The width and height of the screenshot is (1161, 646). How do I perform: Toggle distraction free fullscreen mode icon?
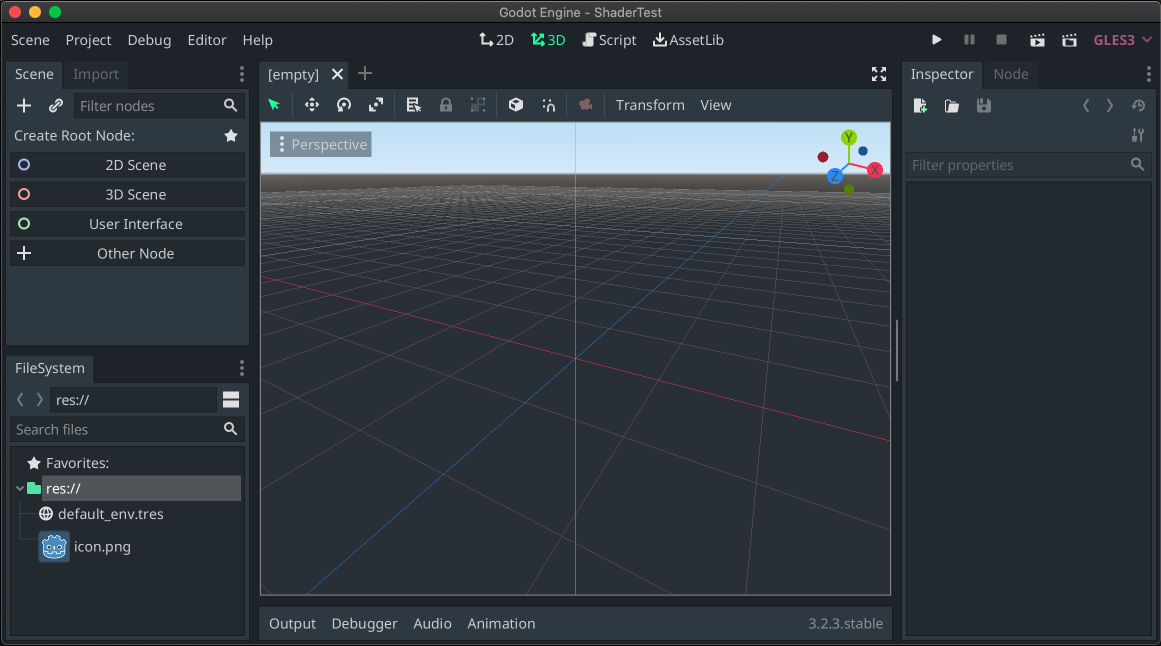879,74
